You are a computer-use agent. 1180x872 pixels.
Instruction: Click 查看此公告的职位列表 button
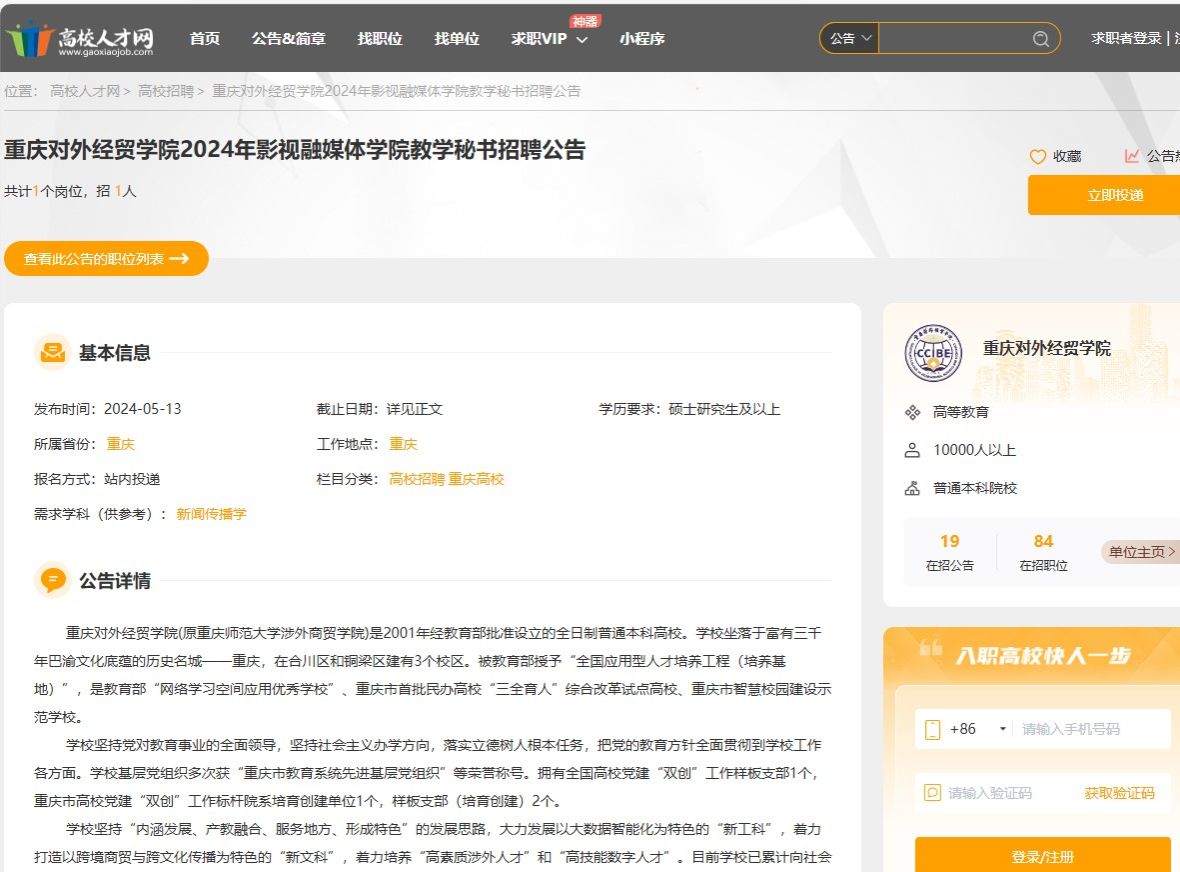106,258
